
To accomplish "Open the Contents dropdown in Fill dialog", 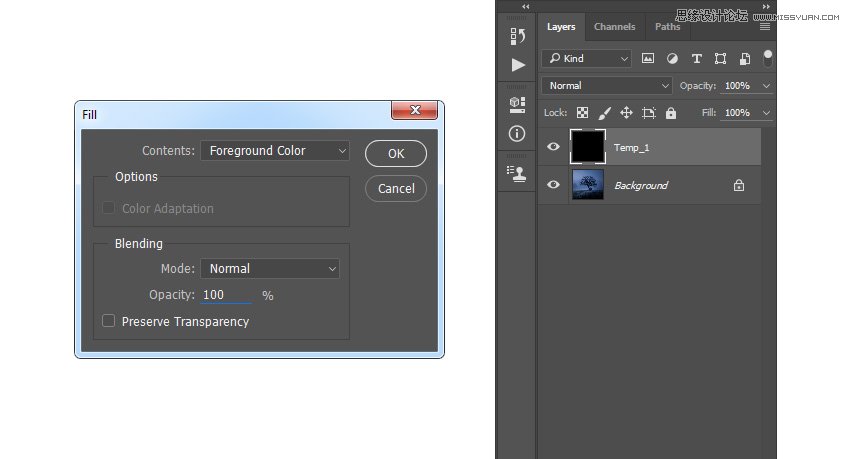I will pyautogui.click(x=274, y=151).
